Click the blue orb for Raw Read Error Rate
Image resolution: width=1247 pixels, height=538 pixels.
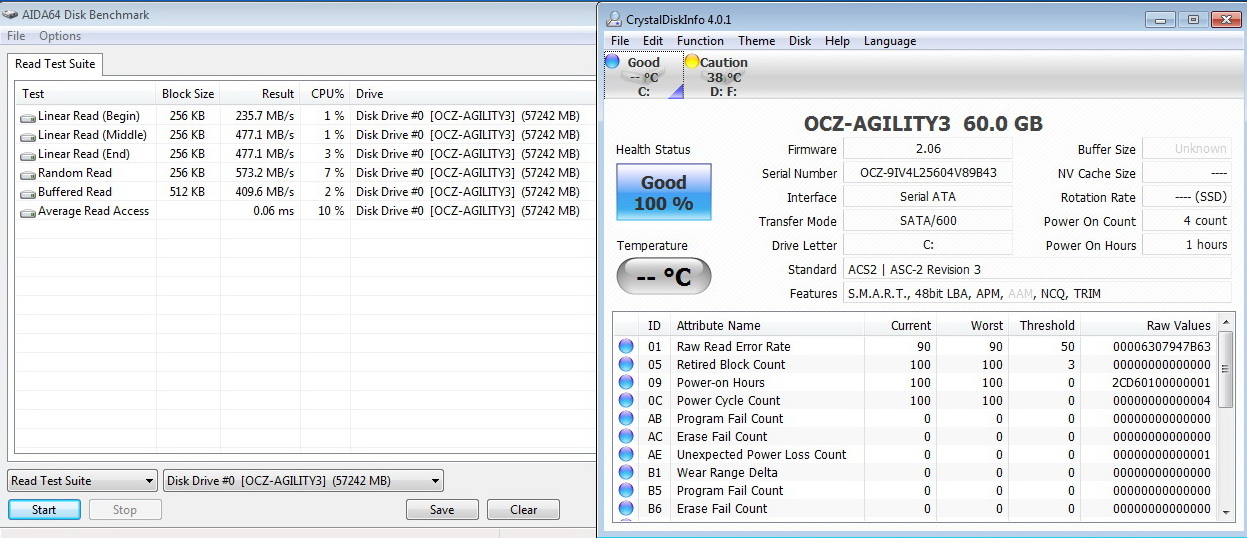pyautogui.click(x=626, y=347)
